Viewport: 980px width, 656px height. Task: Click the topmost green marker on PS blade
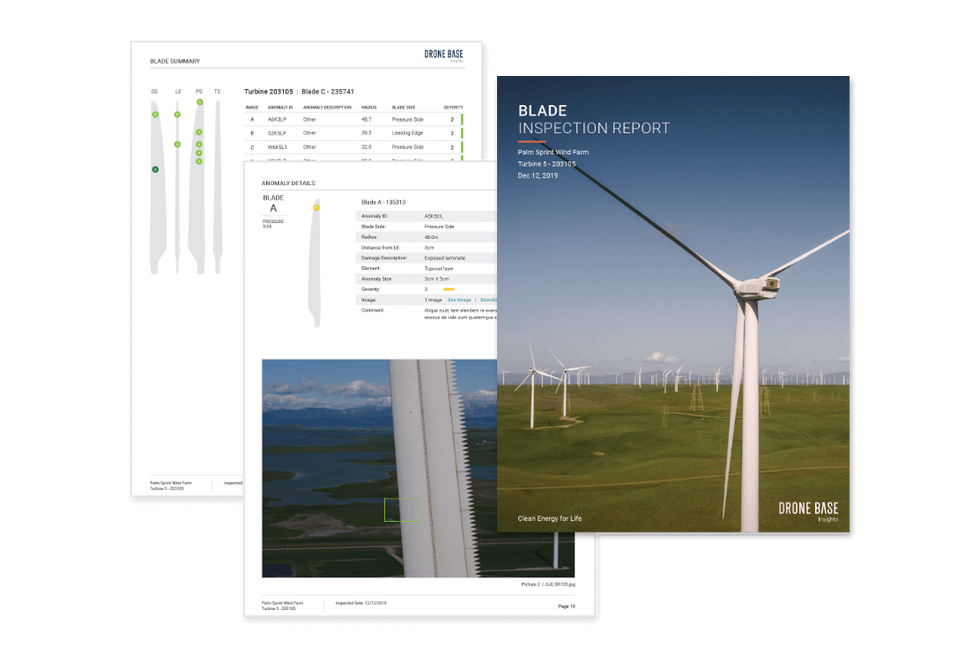199,102
